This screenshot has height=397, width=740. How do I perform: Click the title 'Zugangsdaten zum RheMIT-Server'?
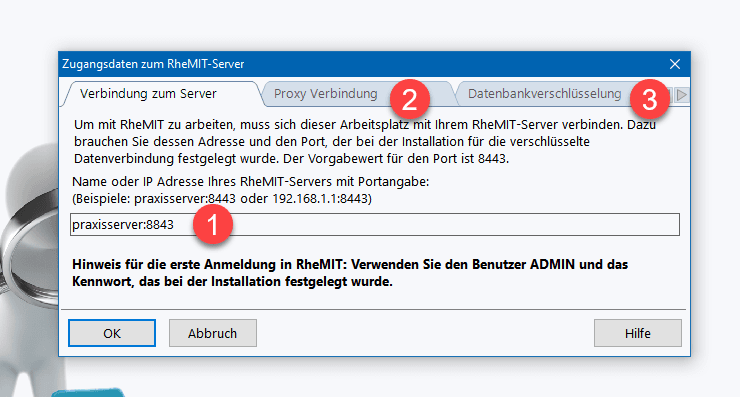[153, 64]
